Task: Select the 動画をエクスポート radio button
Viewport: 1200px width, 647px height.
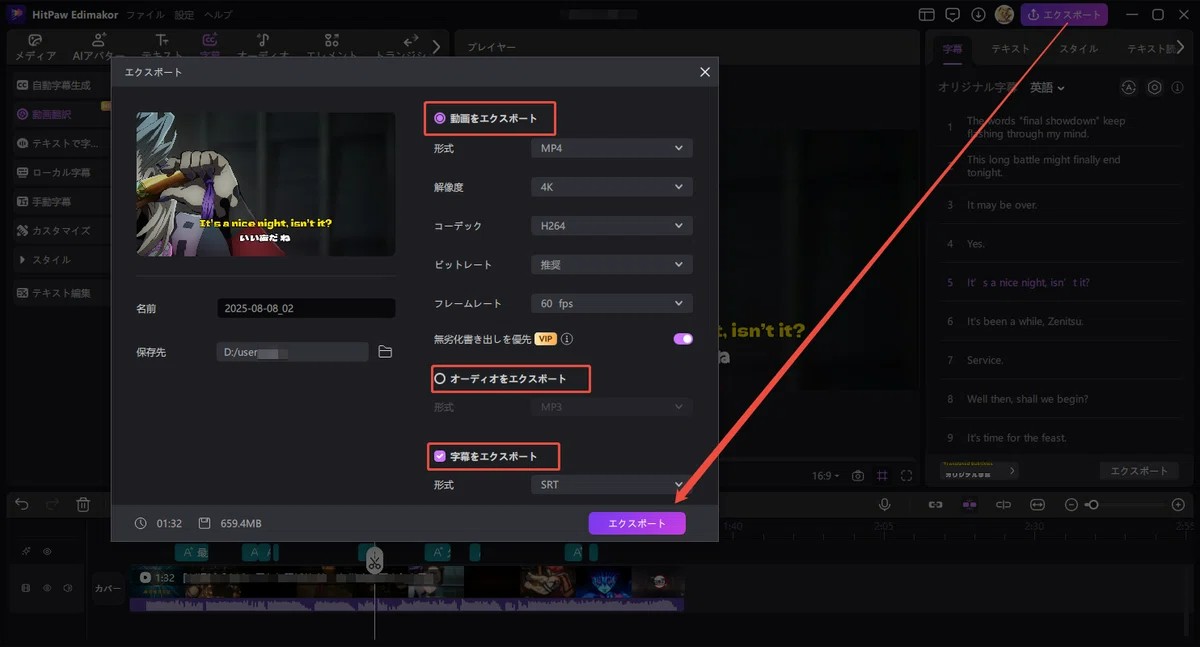Action: (440, 118)
